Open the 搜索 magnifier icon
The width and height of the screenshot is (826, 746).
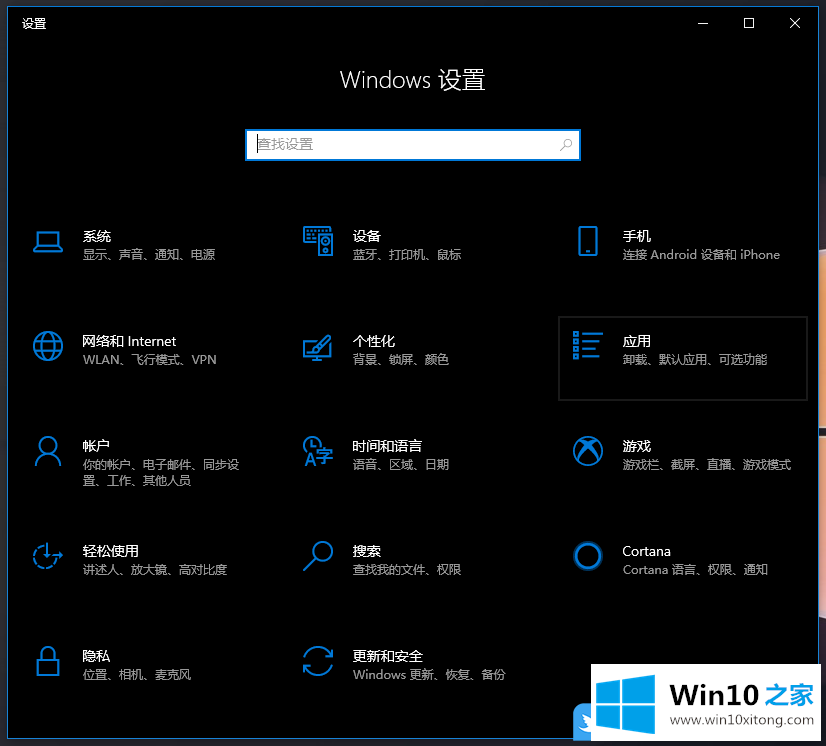click(318, 556)
